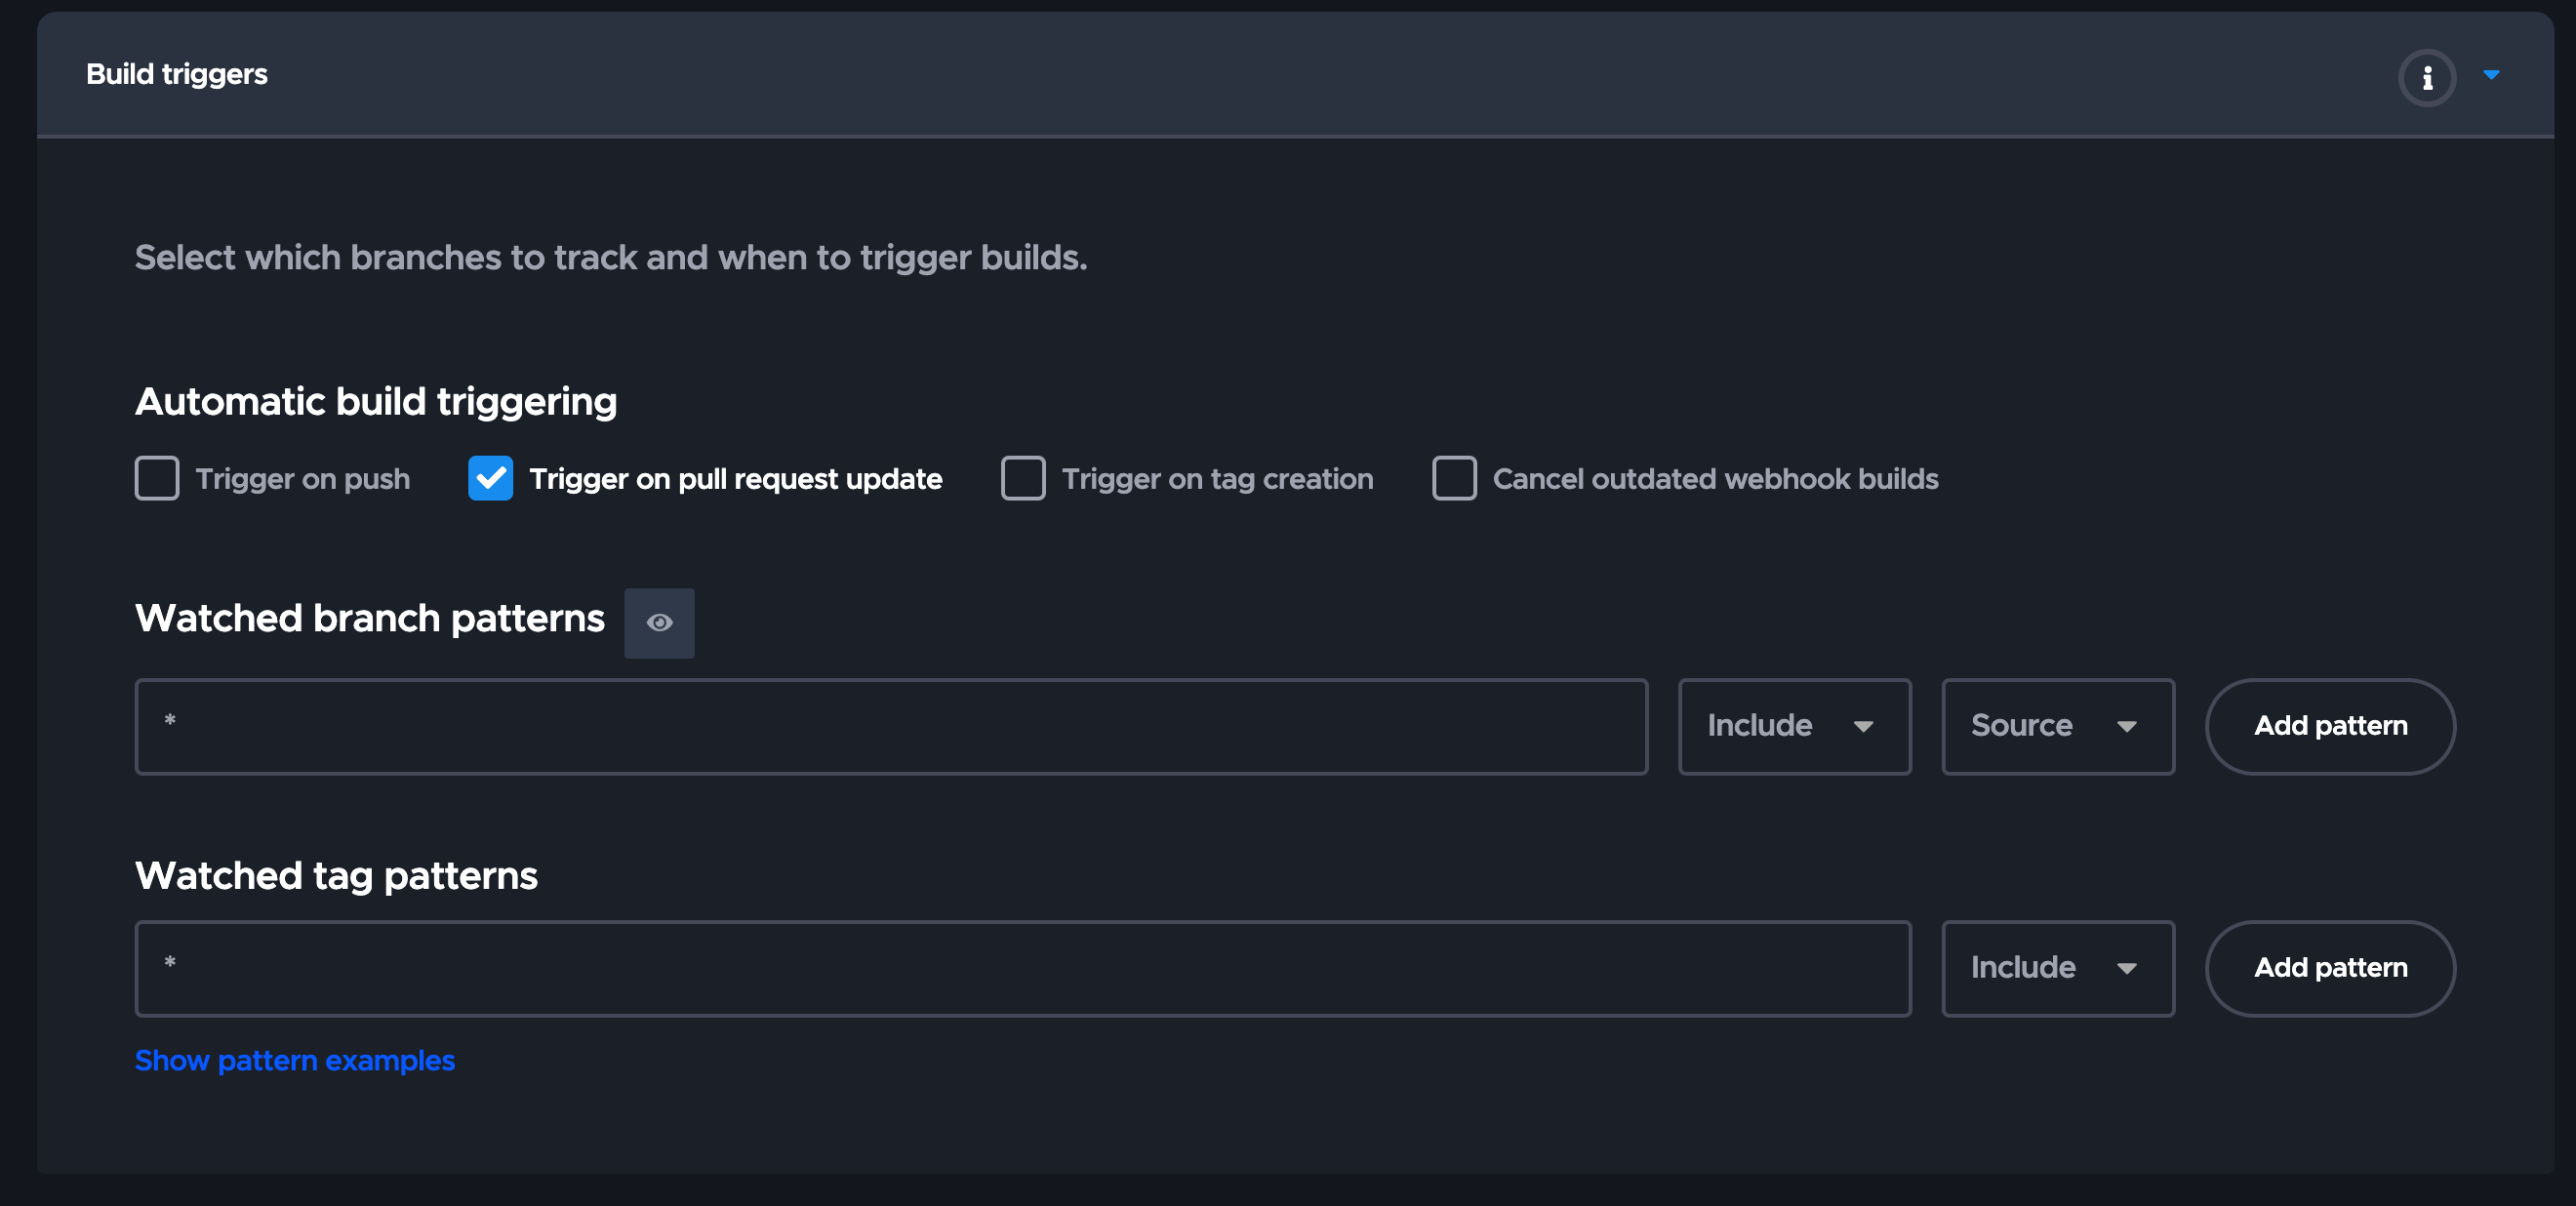Open the Source dropdown
Image resolution: width=2576 pixels, height=1206 pixels.
pyautogui.click(x=2057, y=726)
